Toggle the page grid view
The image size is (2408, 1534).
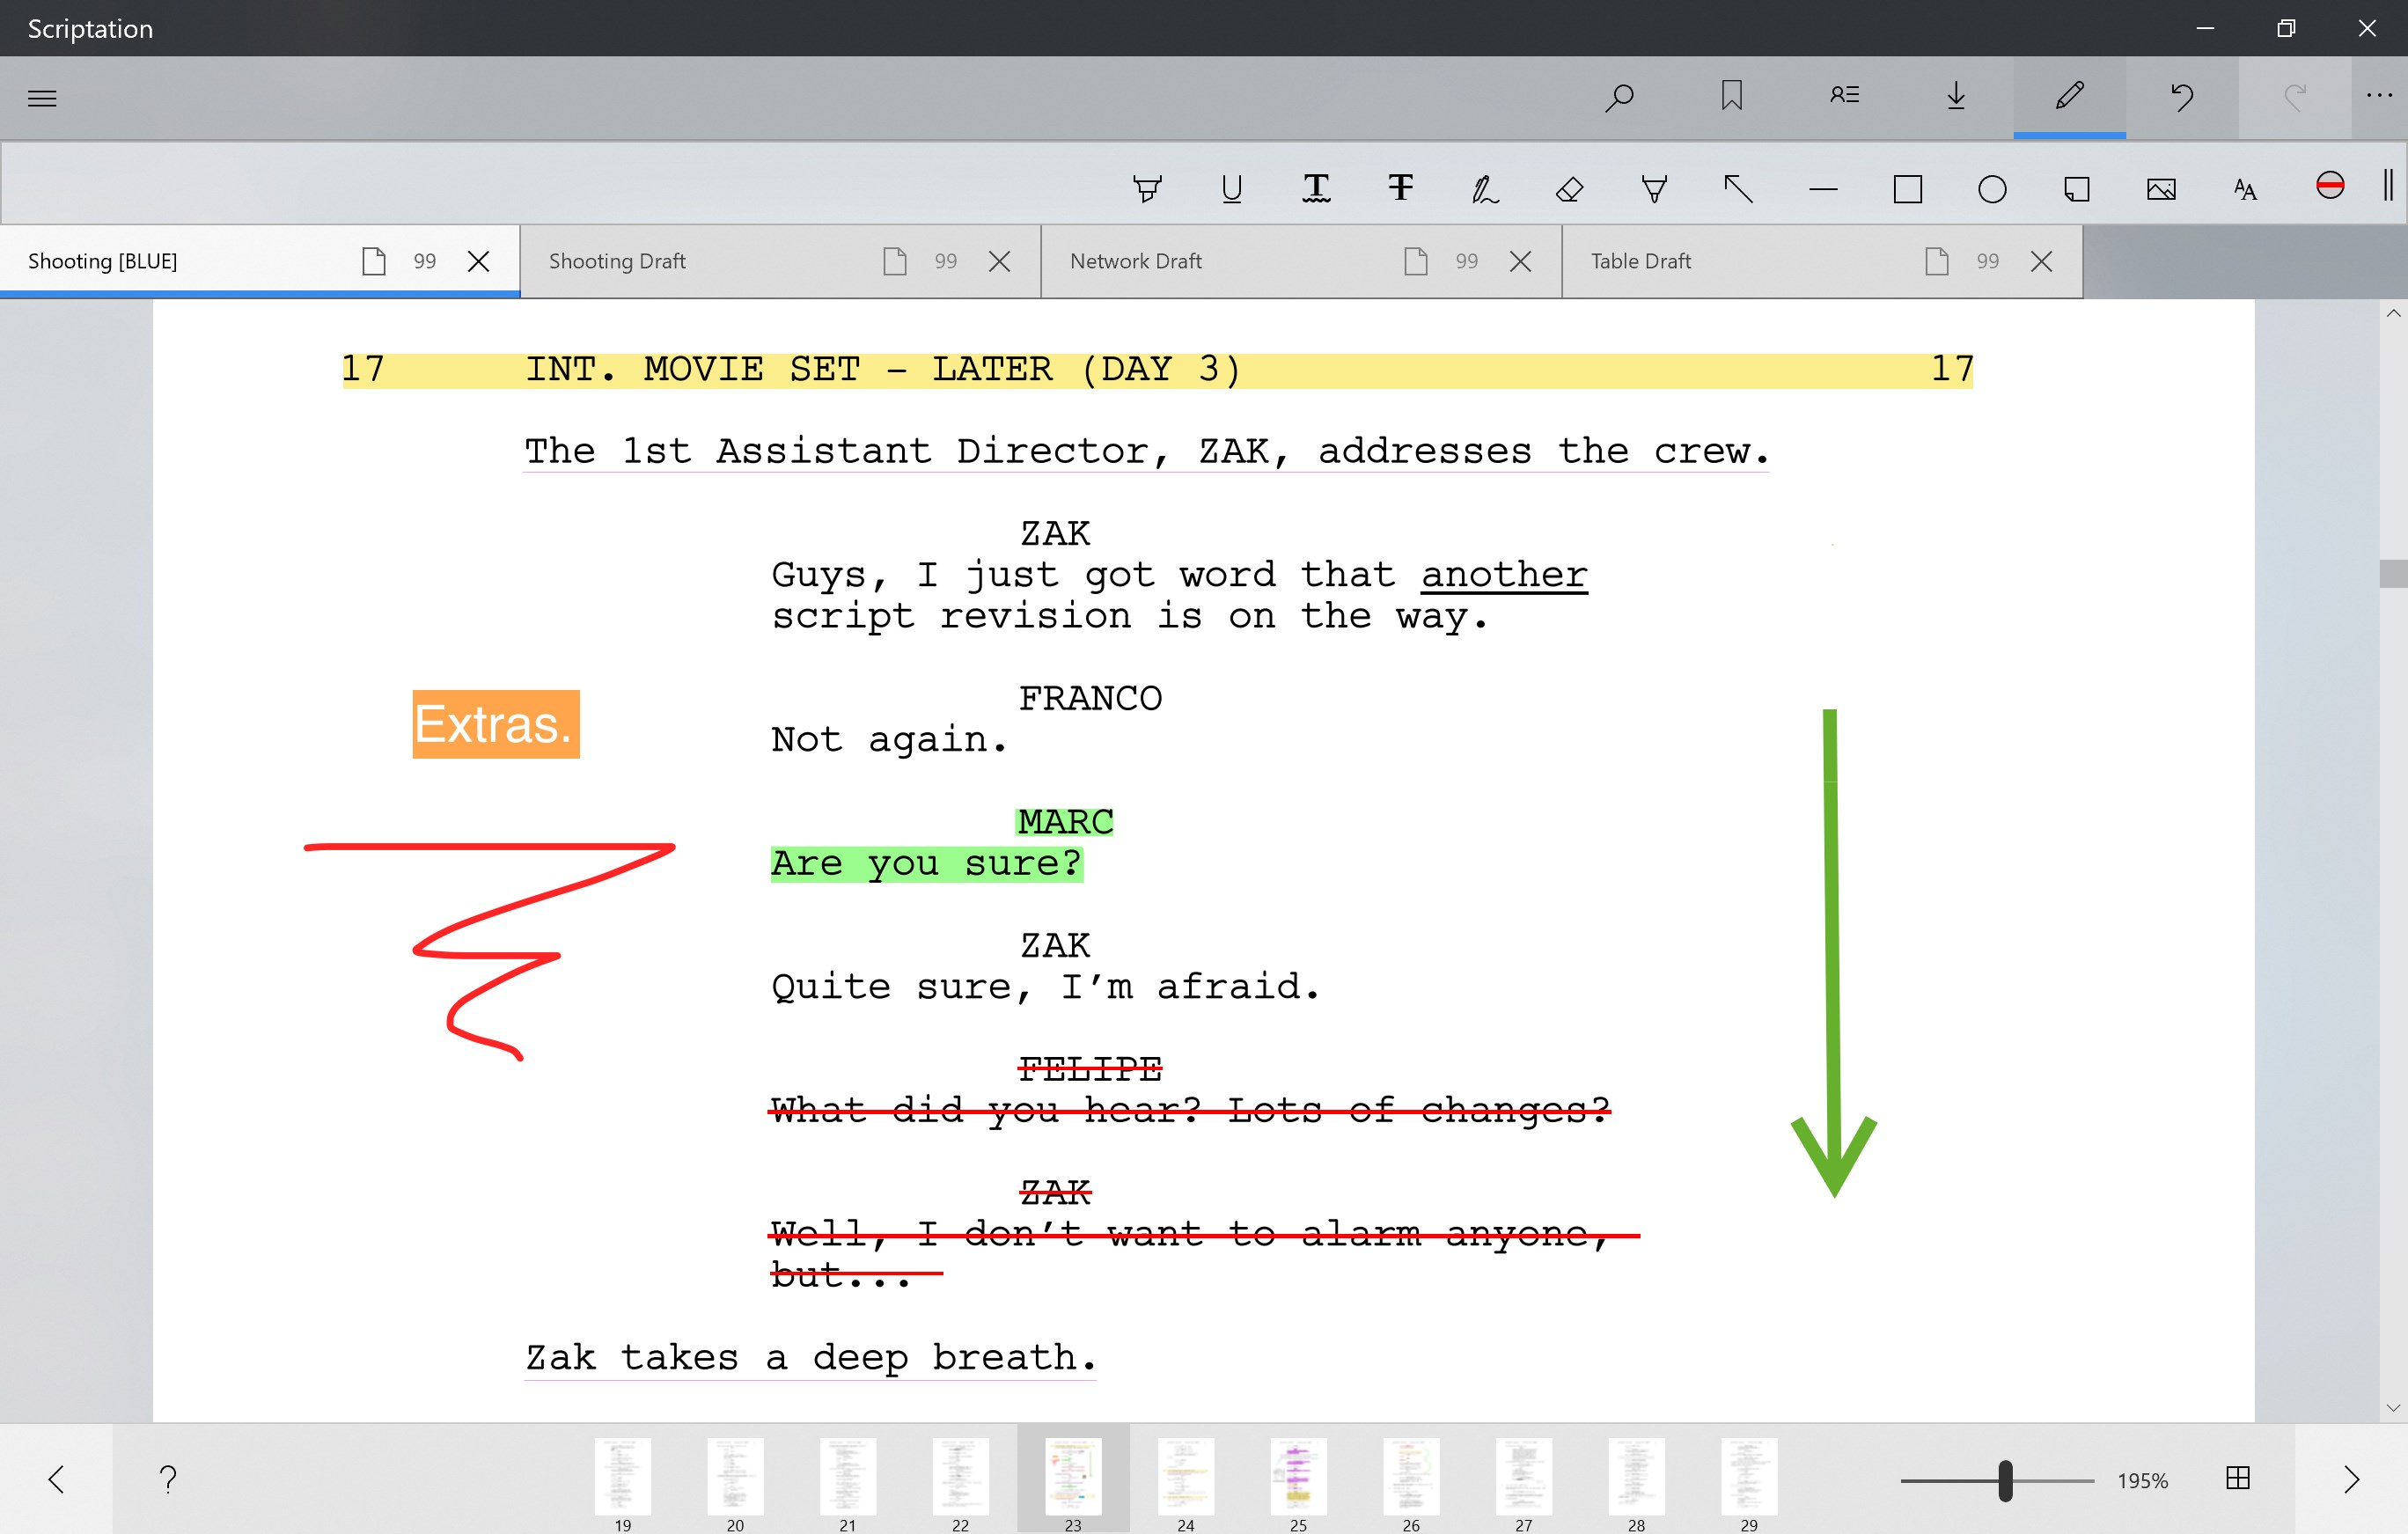point(2238,1478)
